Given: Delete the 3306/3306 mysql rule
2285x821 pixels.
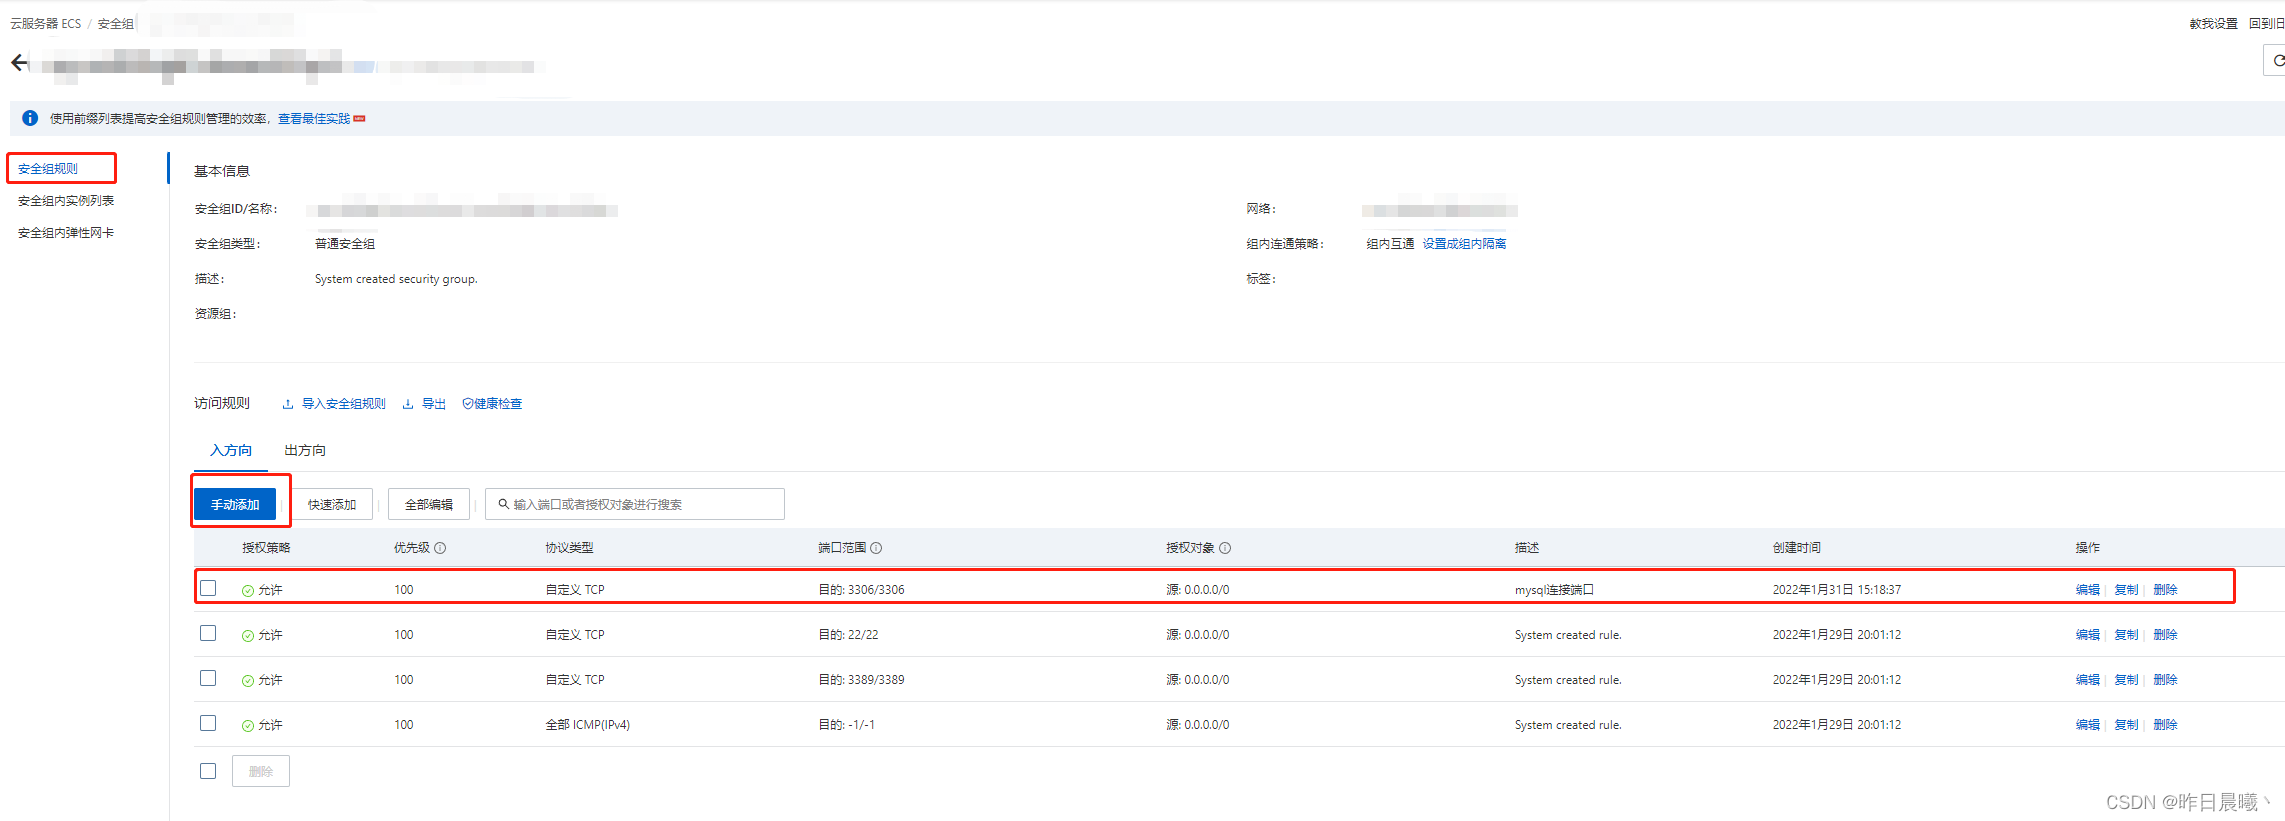Looking at the screenshot, I should (x=2165, y=590).
